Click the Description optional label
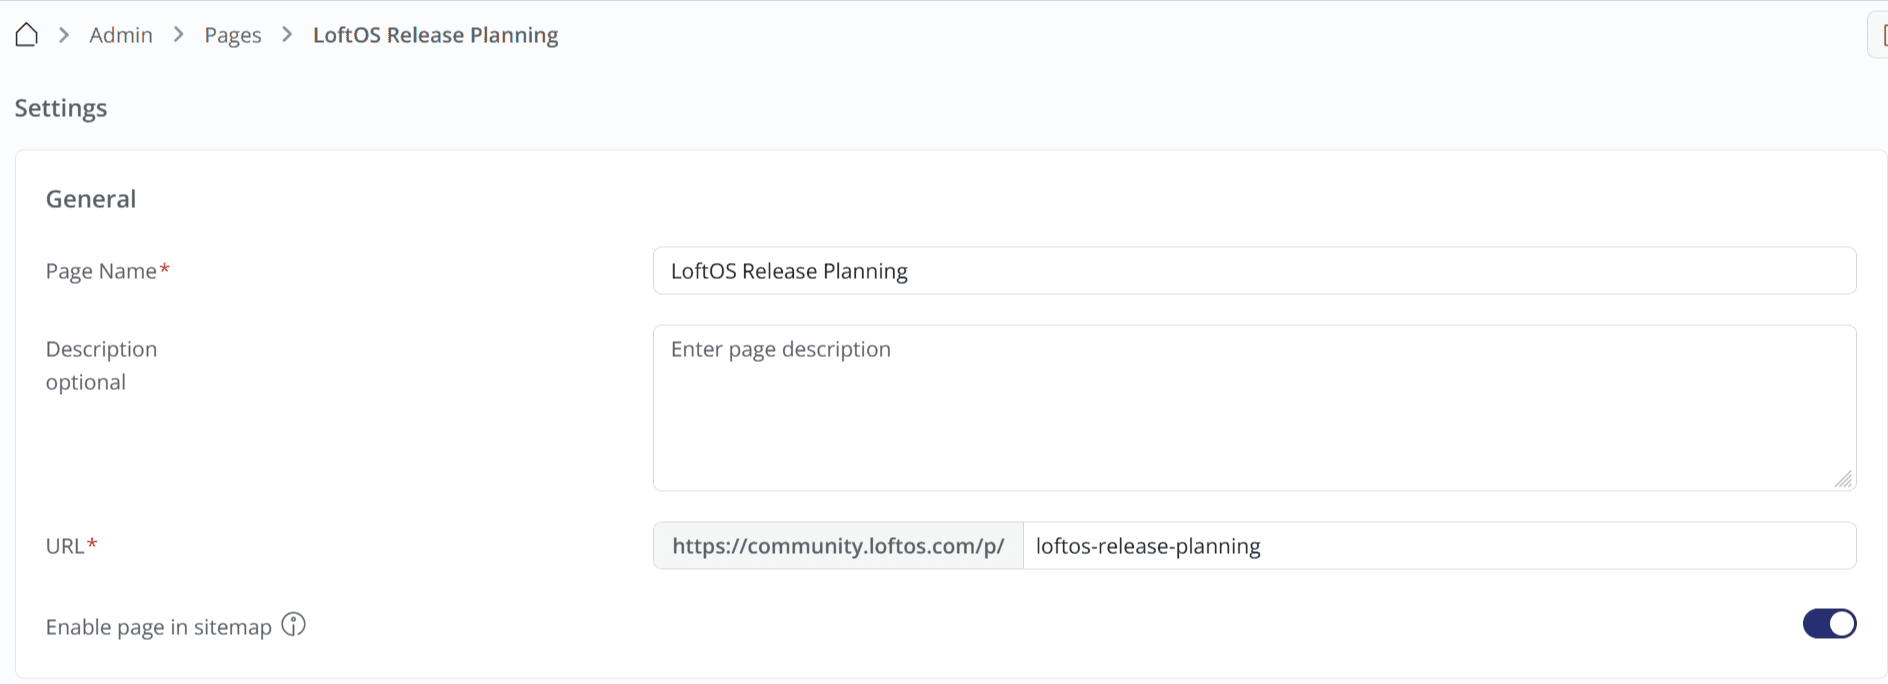Screen dimensions: 1888x684 point(101,365)
